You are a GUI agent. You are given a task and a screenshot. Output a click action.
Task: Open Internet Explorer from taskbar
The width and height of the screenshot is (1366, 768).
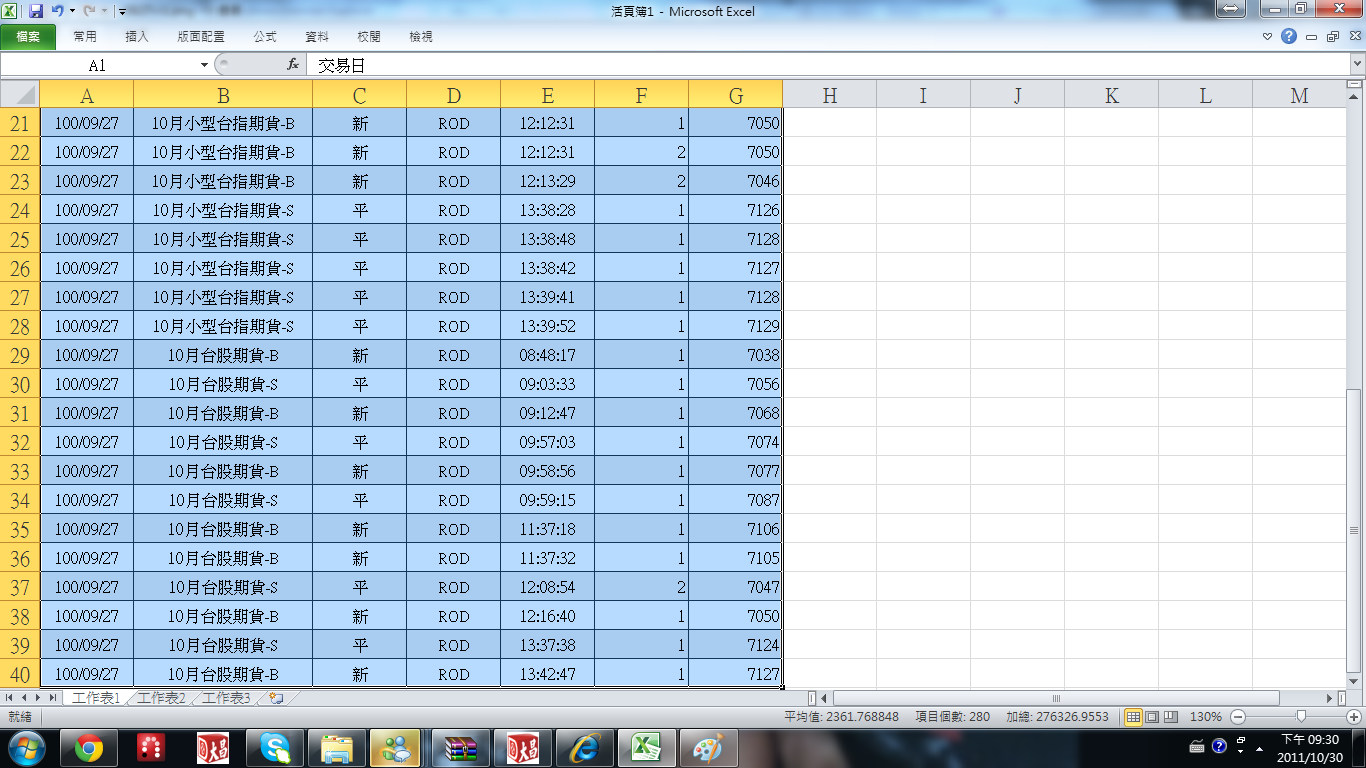tap(584, 748)
